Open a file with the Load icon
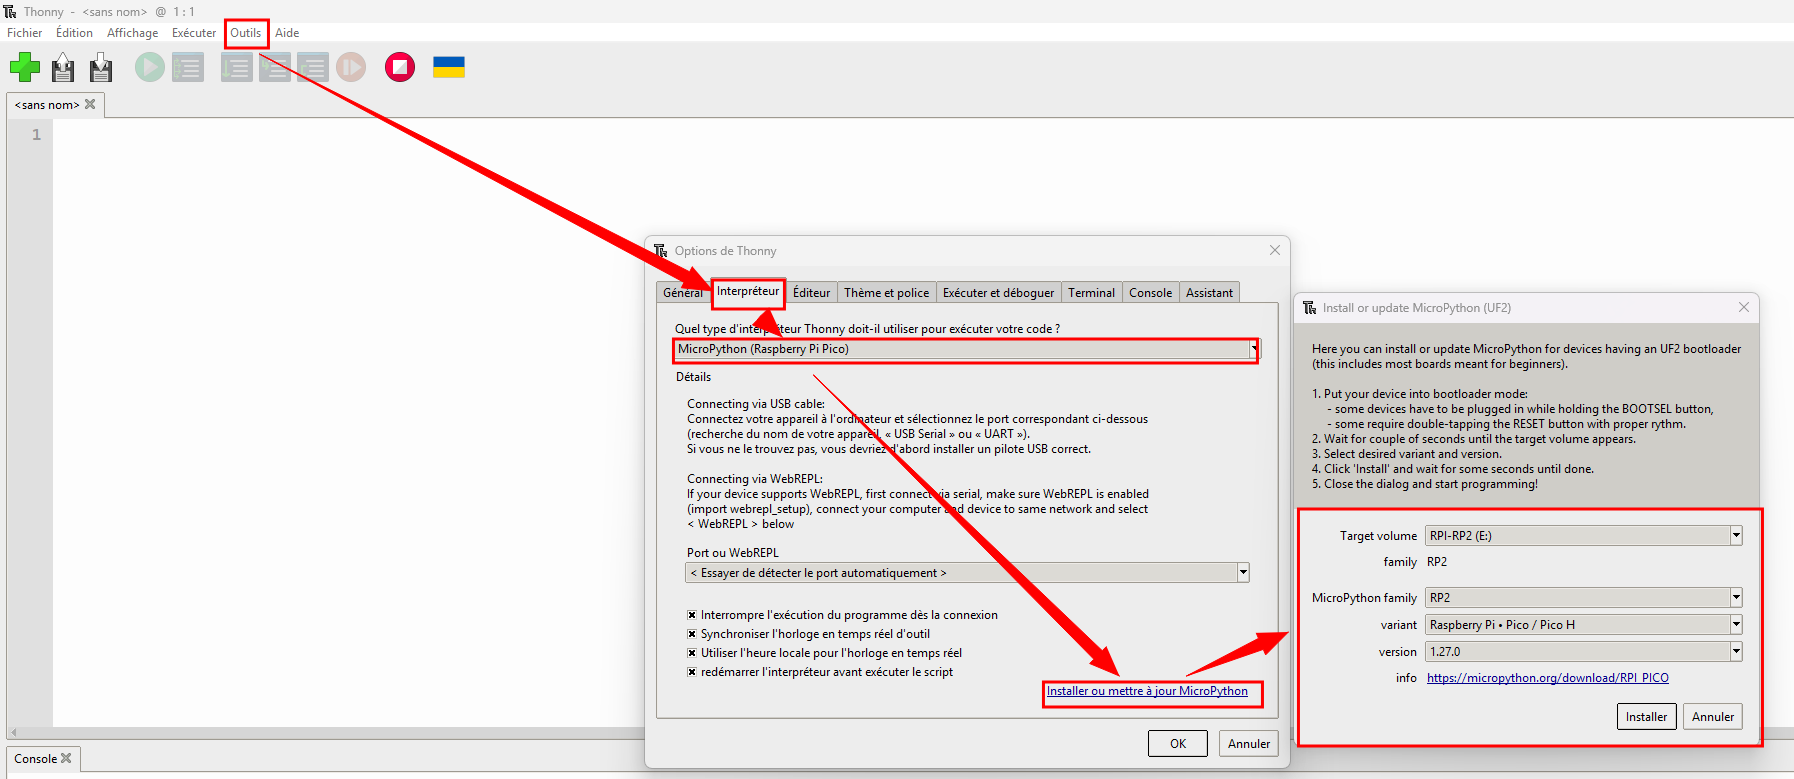The width and height of the screenshot is (1794, 779). (x=63, y=68)
